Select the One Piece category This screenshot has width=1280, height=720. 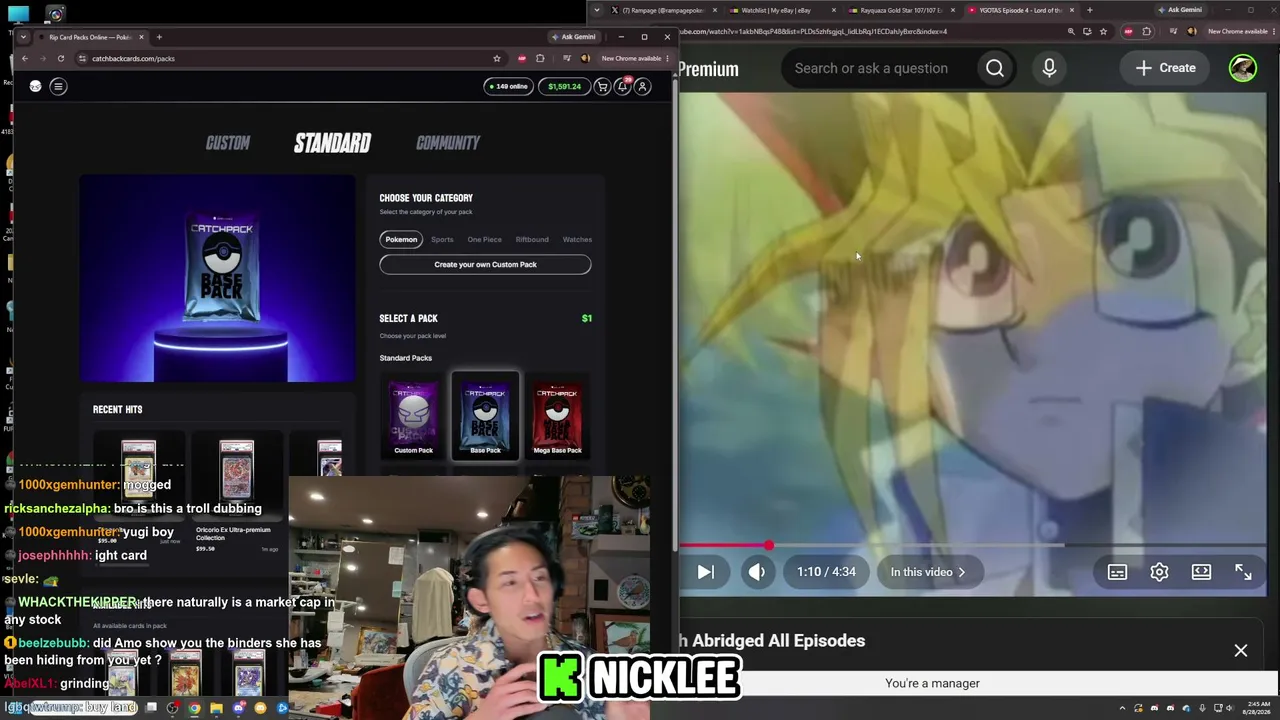(485, 240)
